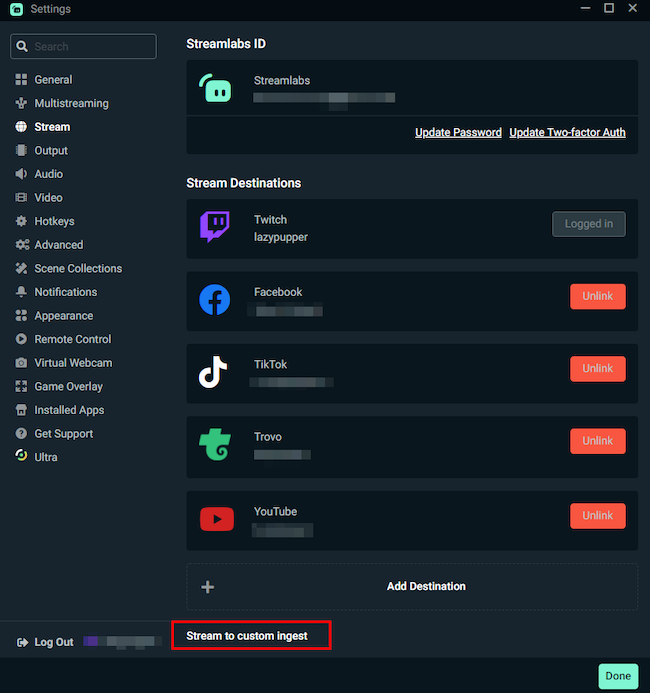Go to Audio settings
Screen dimensions: 650x693
tap(49, 174)
